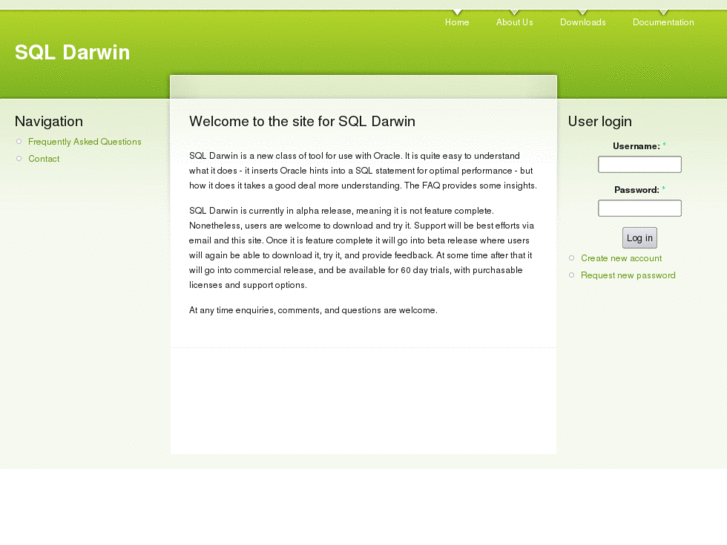Go to About Us page
Image resolution: width=727 pixels, height=545 pixels.
[514, 22]
